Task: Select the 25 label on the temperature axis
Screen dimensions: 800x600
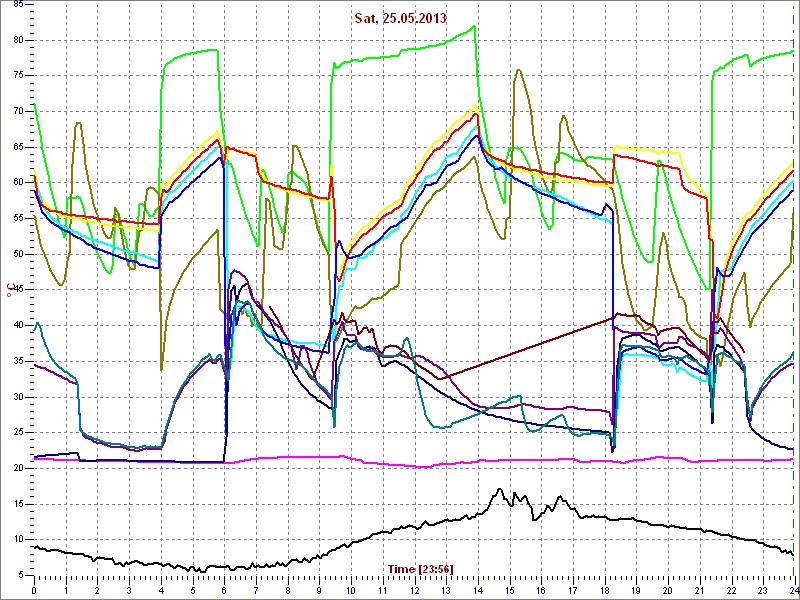Action: click(17, 433)
